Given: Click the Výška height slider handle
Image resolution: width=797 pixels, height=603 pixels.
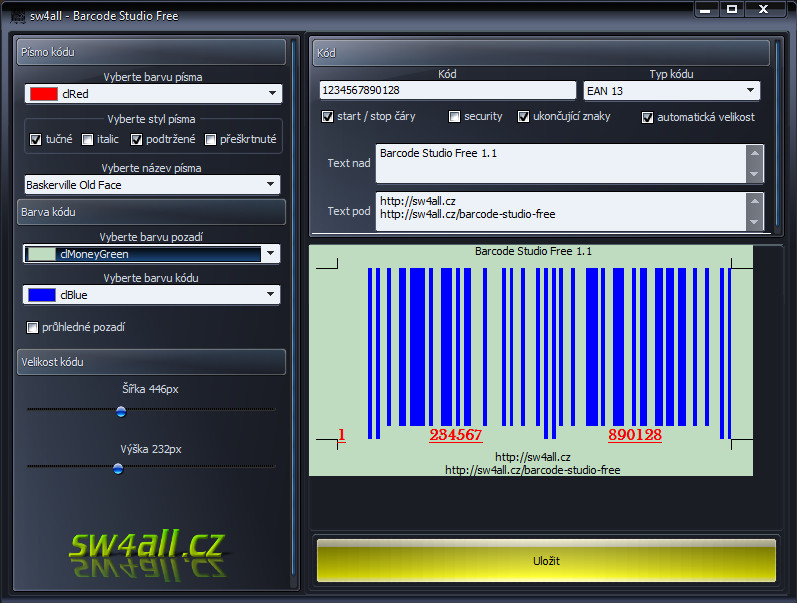Looking at the screenshot, I should [118, 468].
